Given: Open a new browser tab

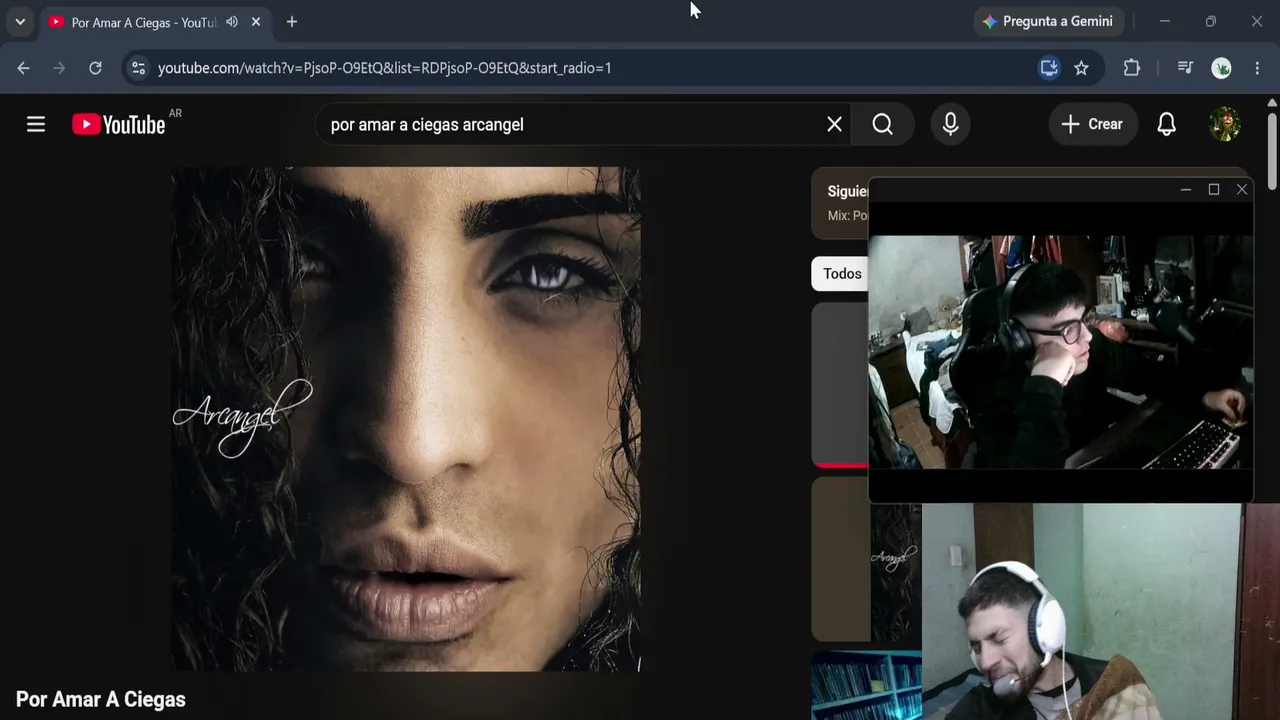Looking at the screenshot, I should (292, 22).
